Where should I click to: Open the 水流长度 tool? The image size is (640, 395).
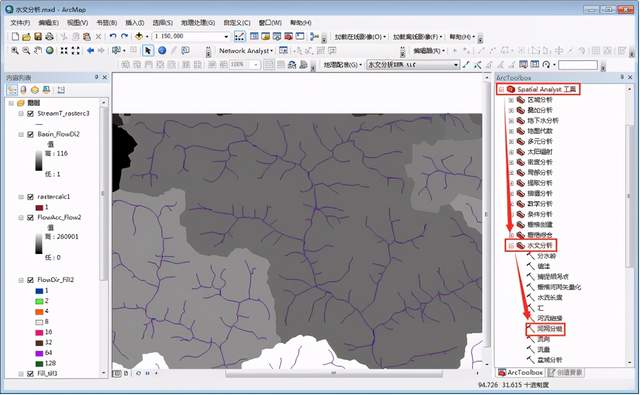click(549, 297)
